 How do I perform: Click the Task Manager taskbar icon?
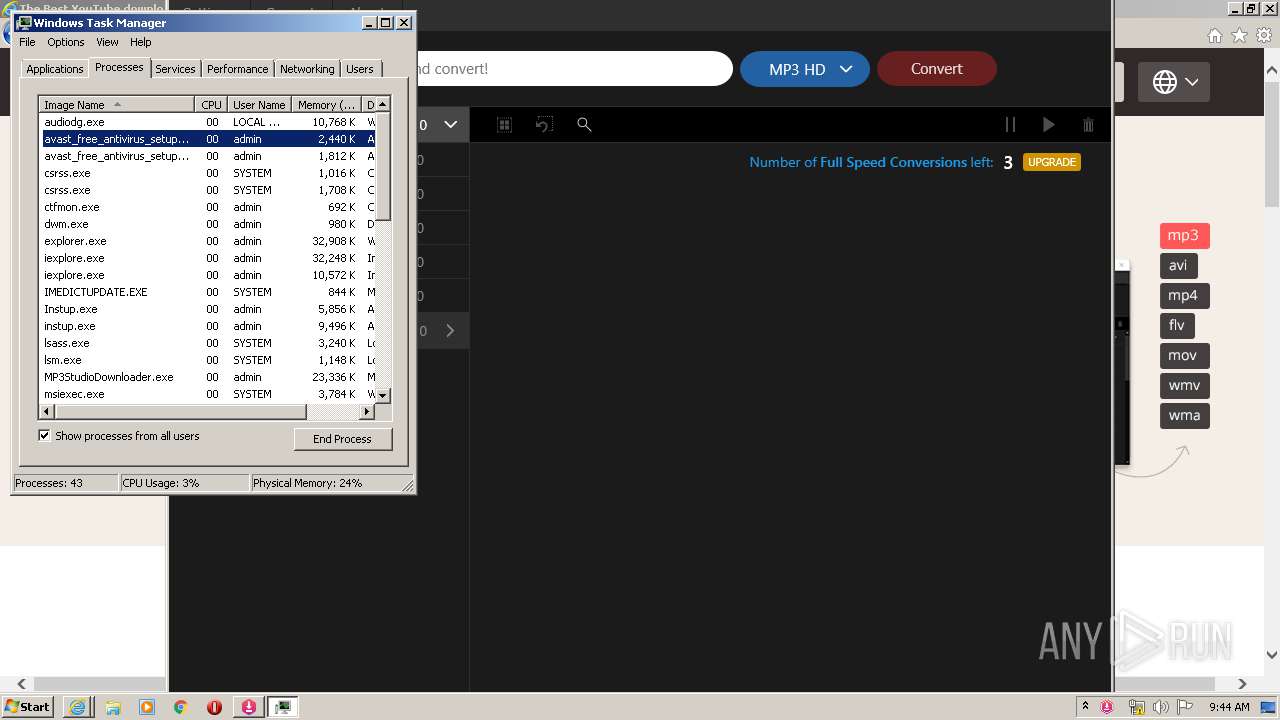283,707
